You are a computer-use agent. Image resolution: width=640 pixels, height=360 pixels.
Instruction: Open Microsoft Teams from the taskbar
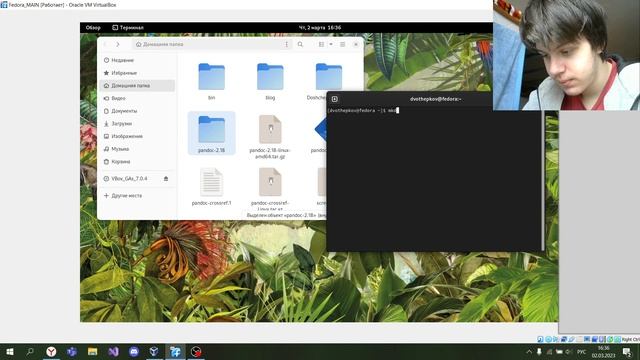click(72, 351)
